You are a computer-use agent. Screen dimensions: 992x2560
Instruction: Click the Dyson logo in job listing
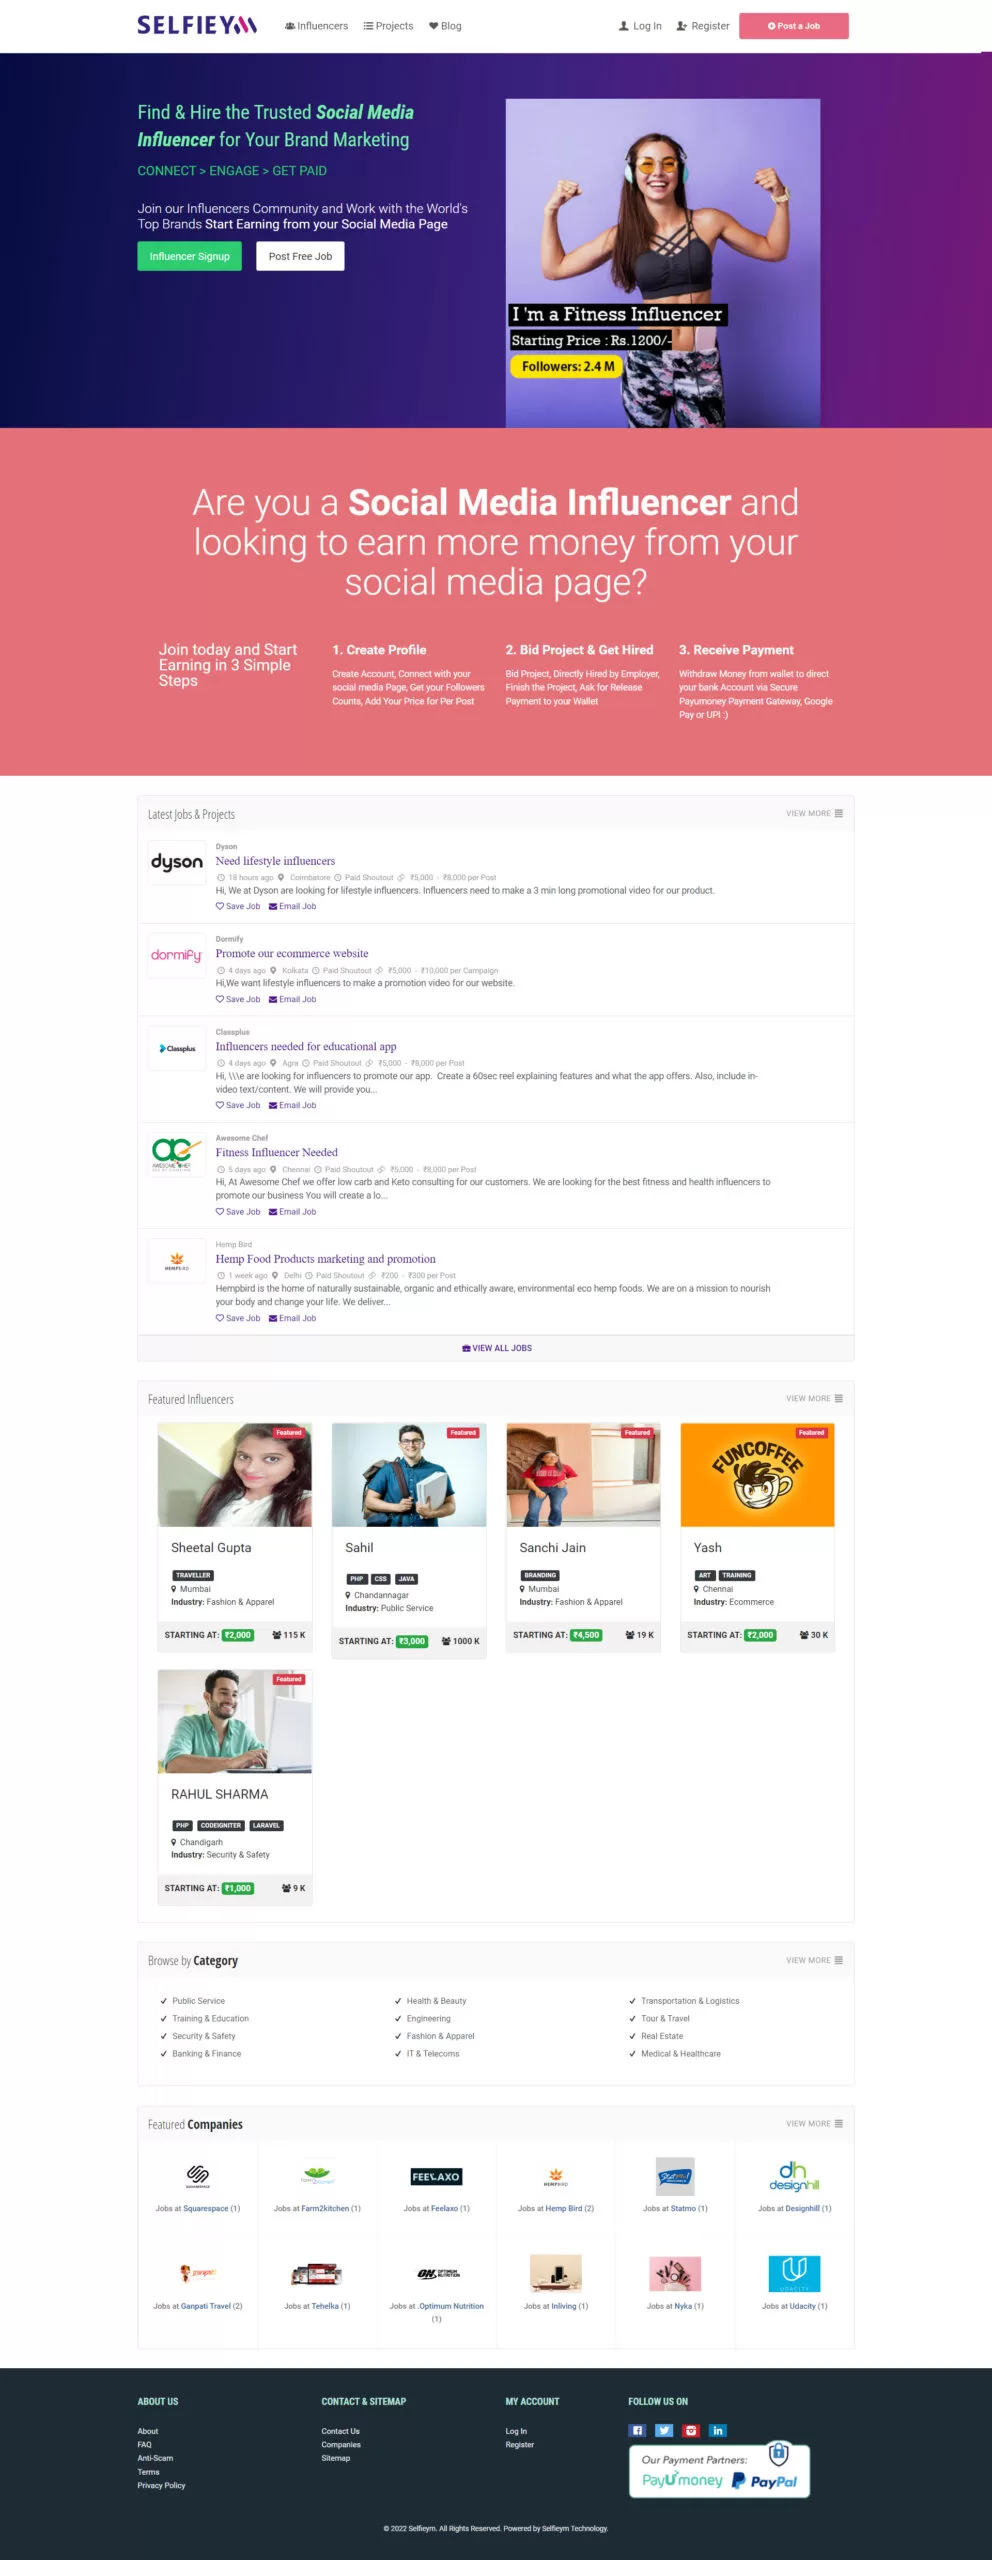(x=177, y=862)
